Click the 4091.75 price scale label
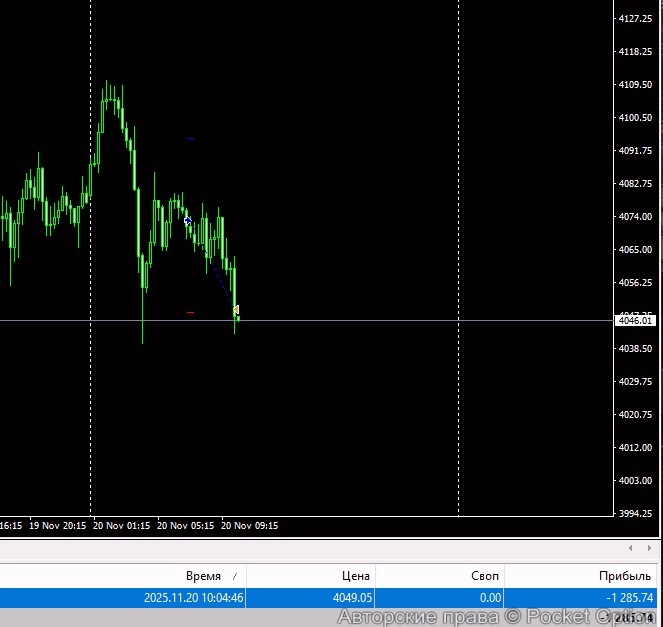The image size is (663, 627). click(x=635, y=151)
